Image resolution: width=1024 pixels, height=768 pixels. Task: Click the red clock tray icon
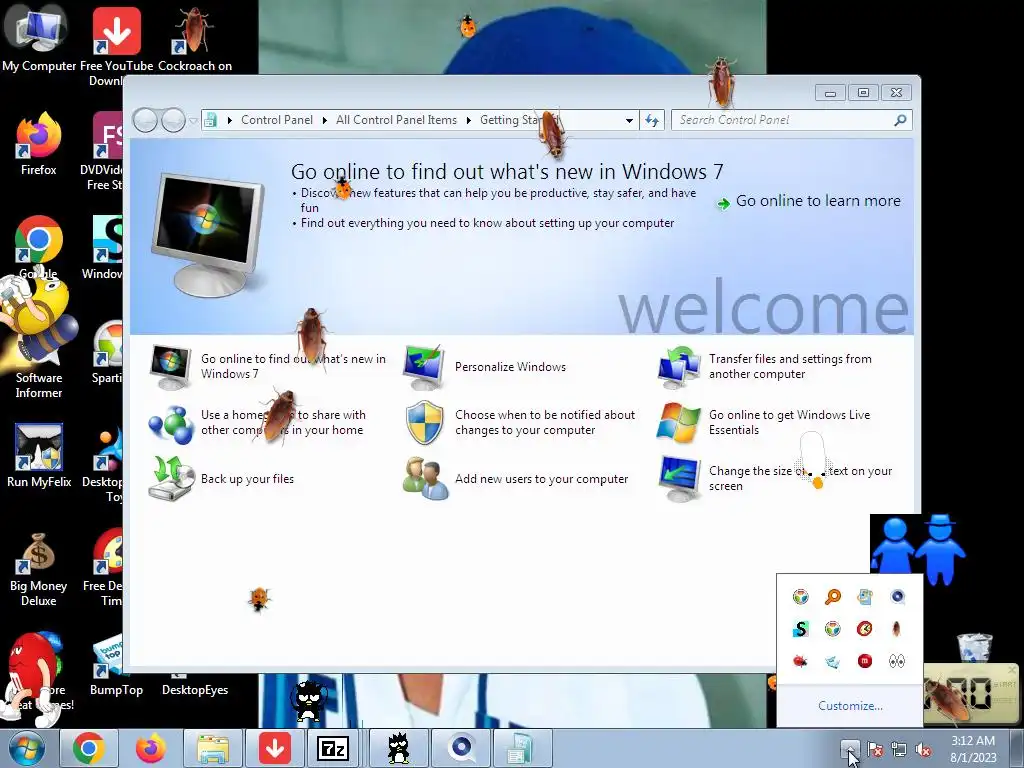pos(865,629)
